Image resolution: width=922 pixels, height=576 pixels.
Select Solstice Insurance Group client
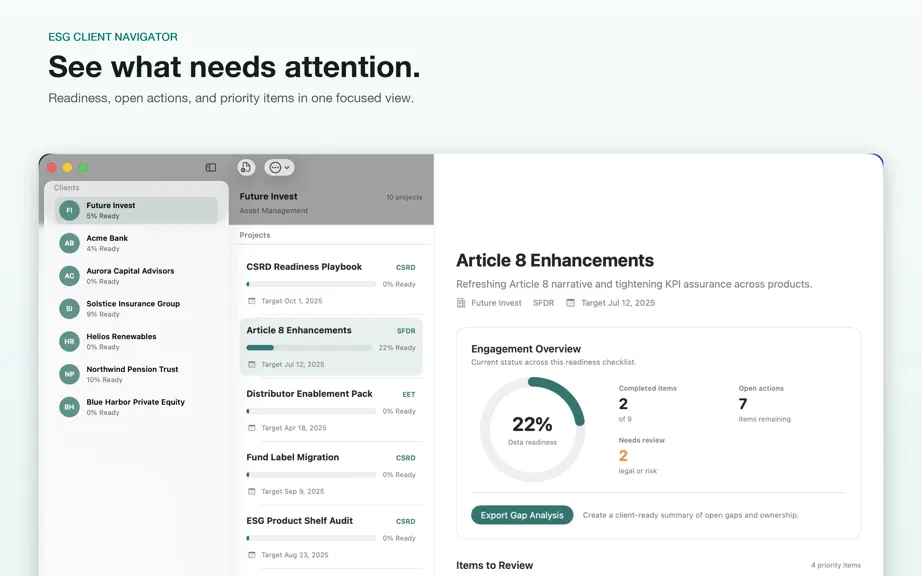(136, 309)
